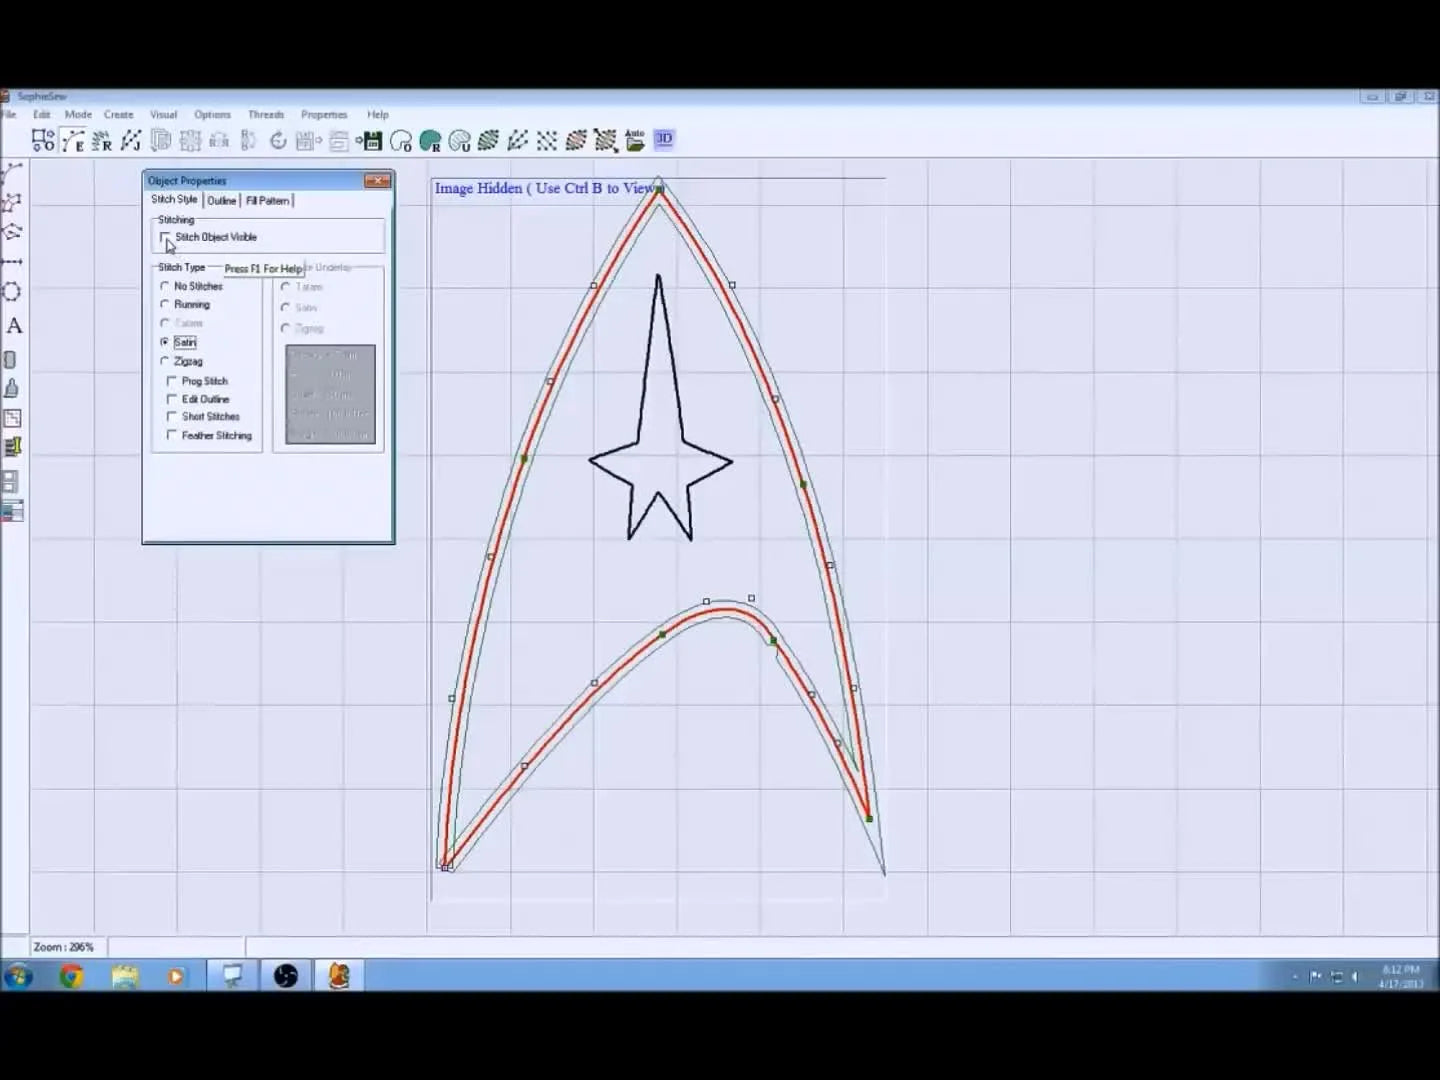The image size is (1440, 1080).
Task: Select the polygon shape tool in left sidebar
Action: [12, 203]
